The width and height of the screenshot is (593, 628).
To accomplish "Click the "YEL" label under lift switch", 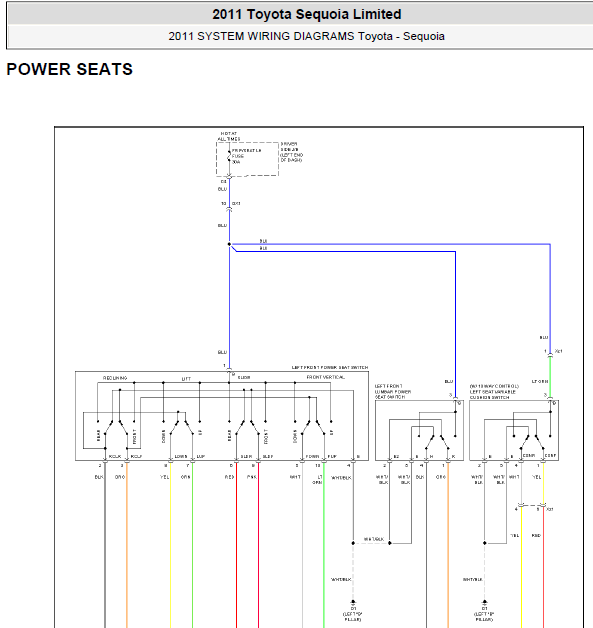I will click(x=165, y=477).
